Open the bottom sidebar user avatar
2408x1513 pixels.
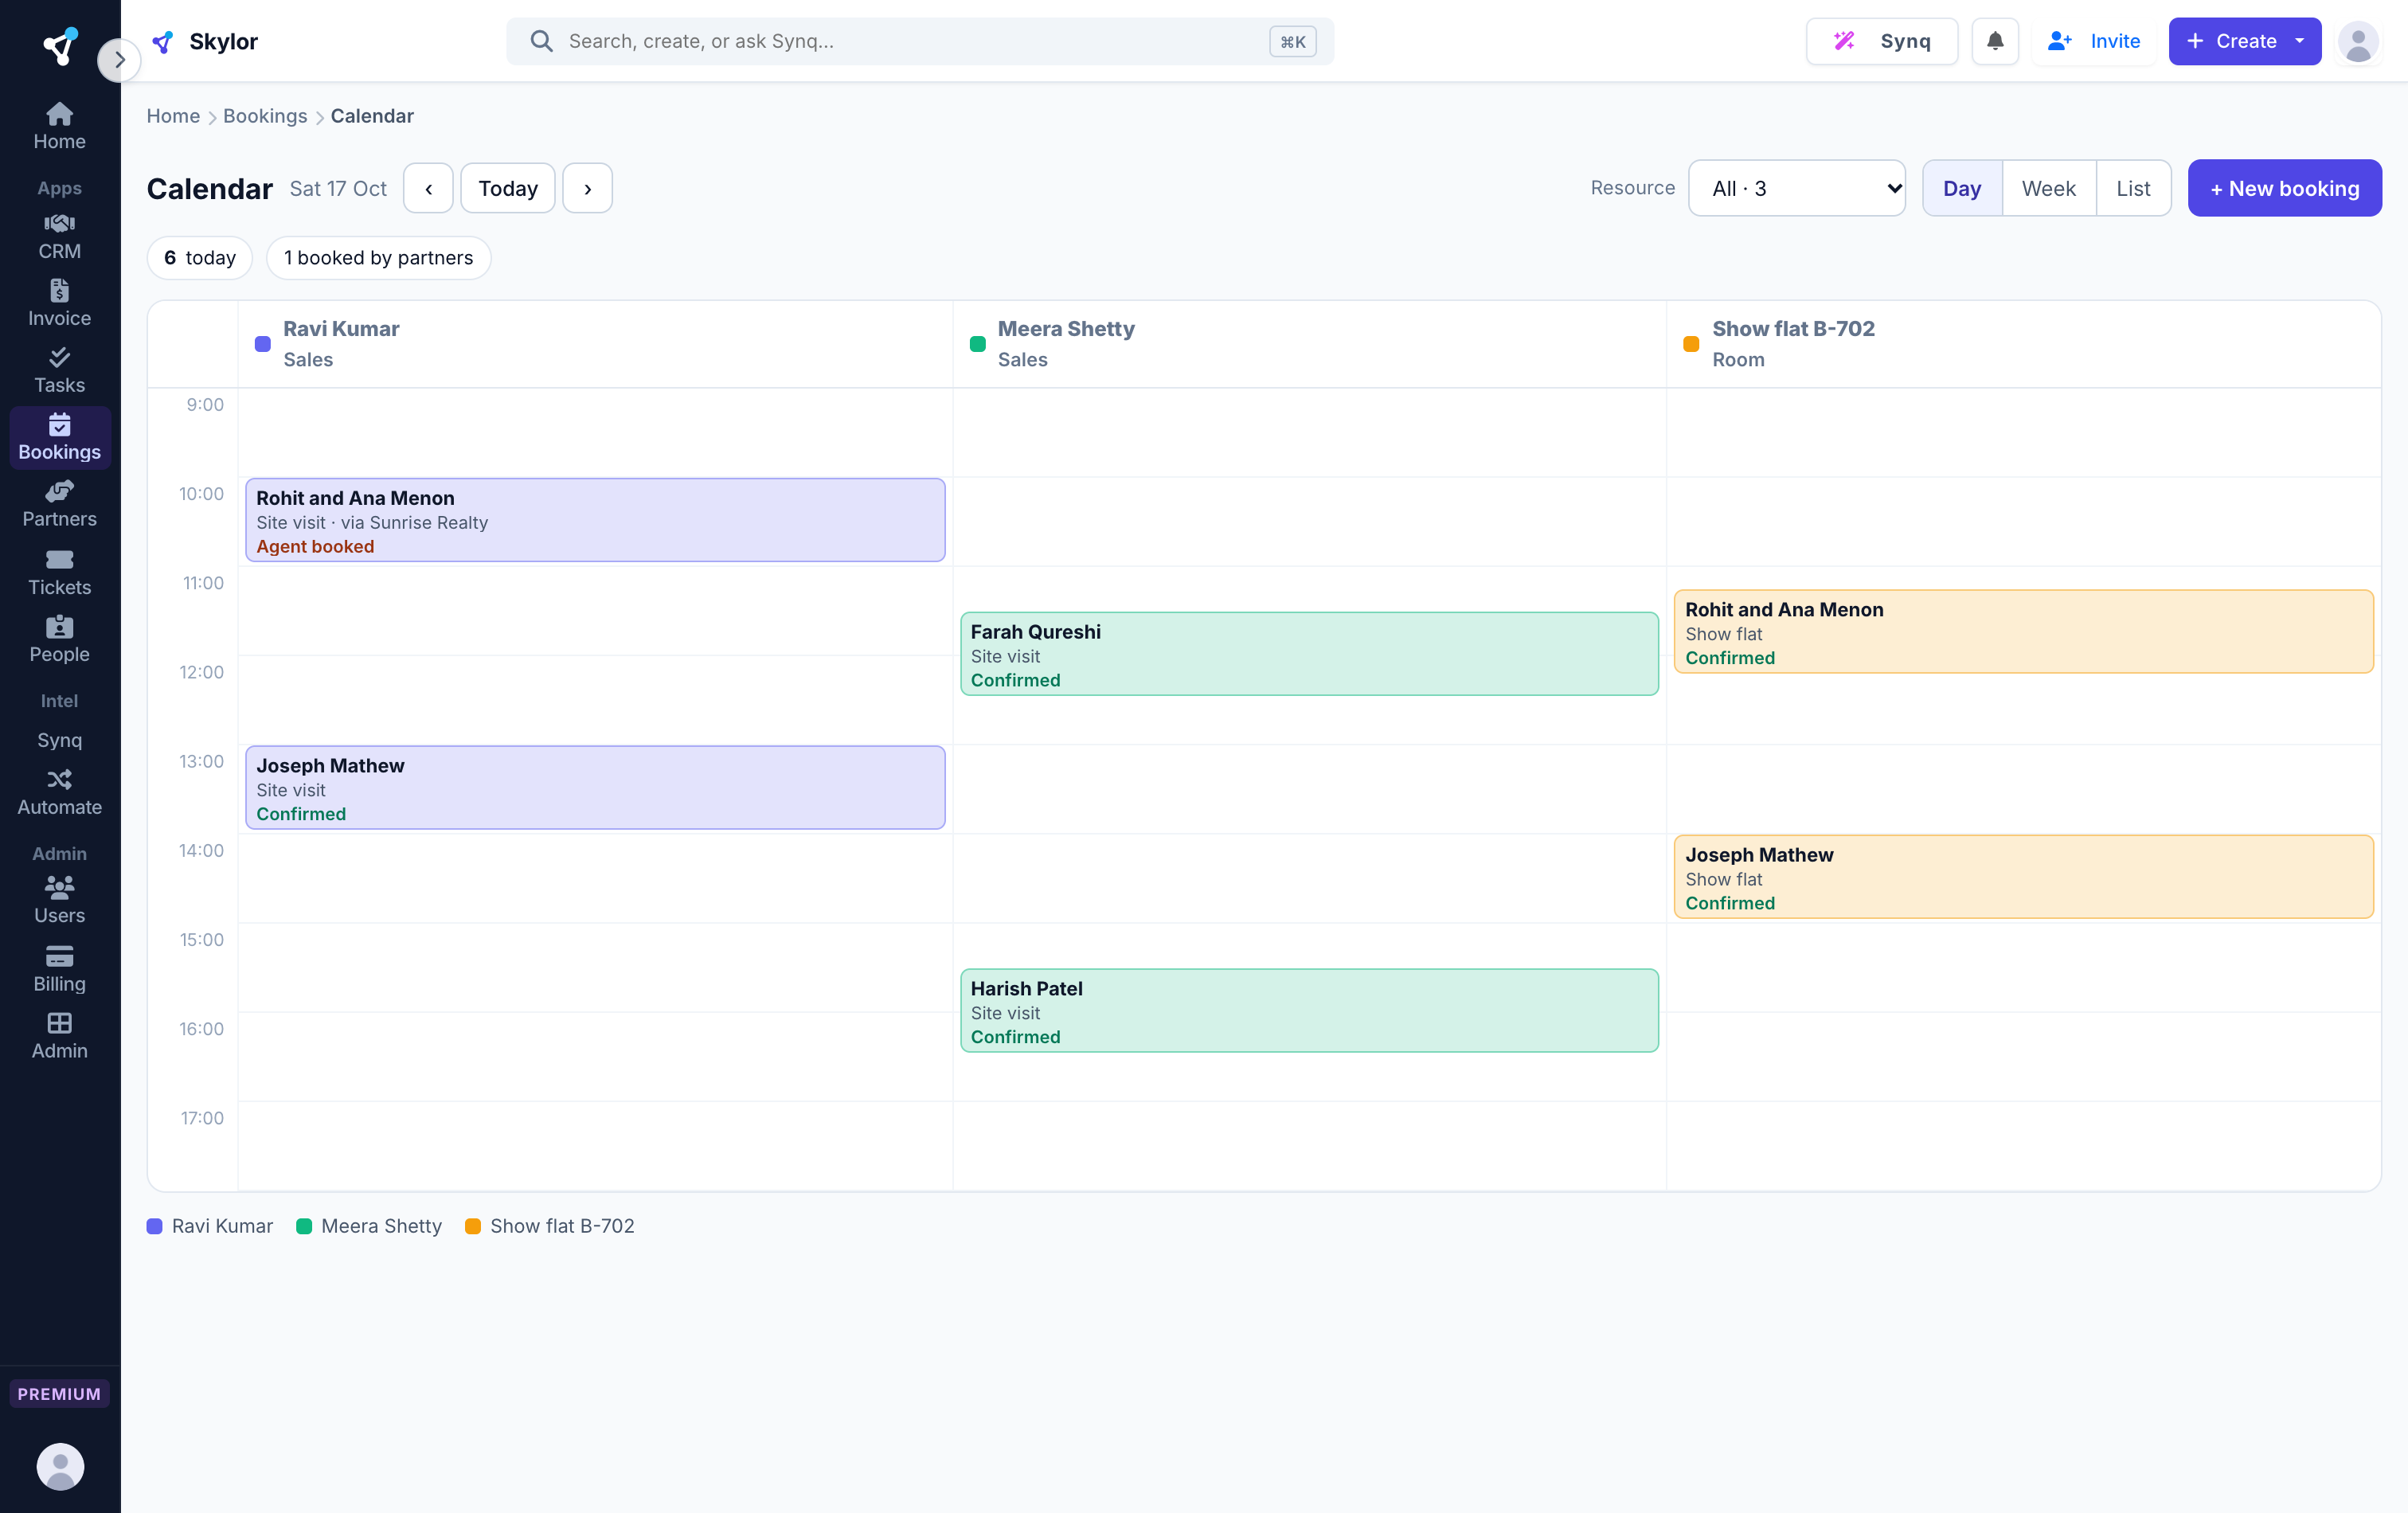point(60,1466)
